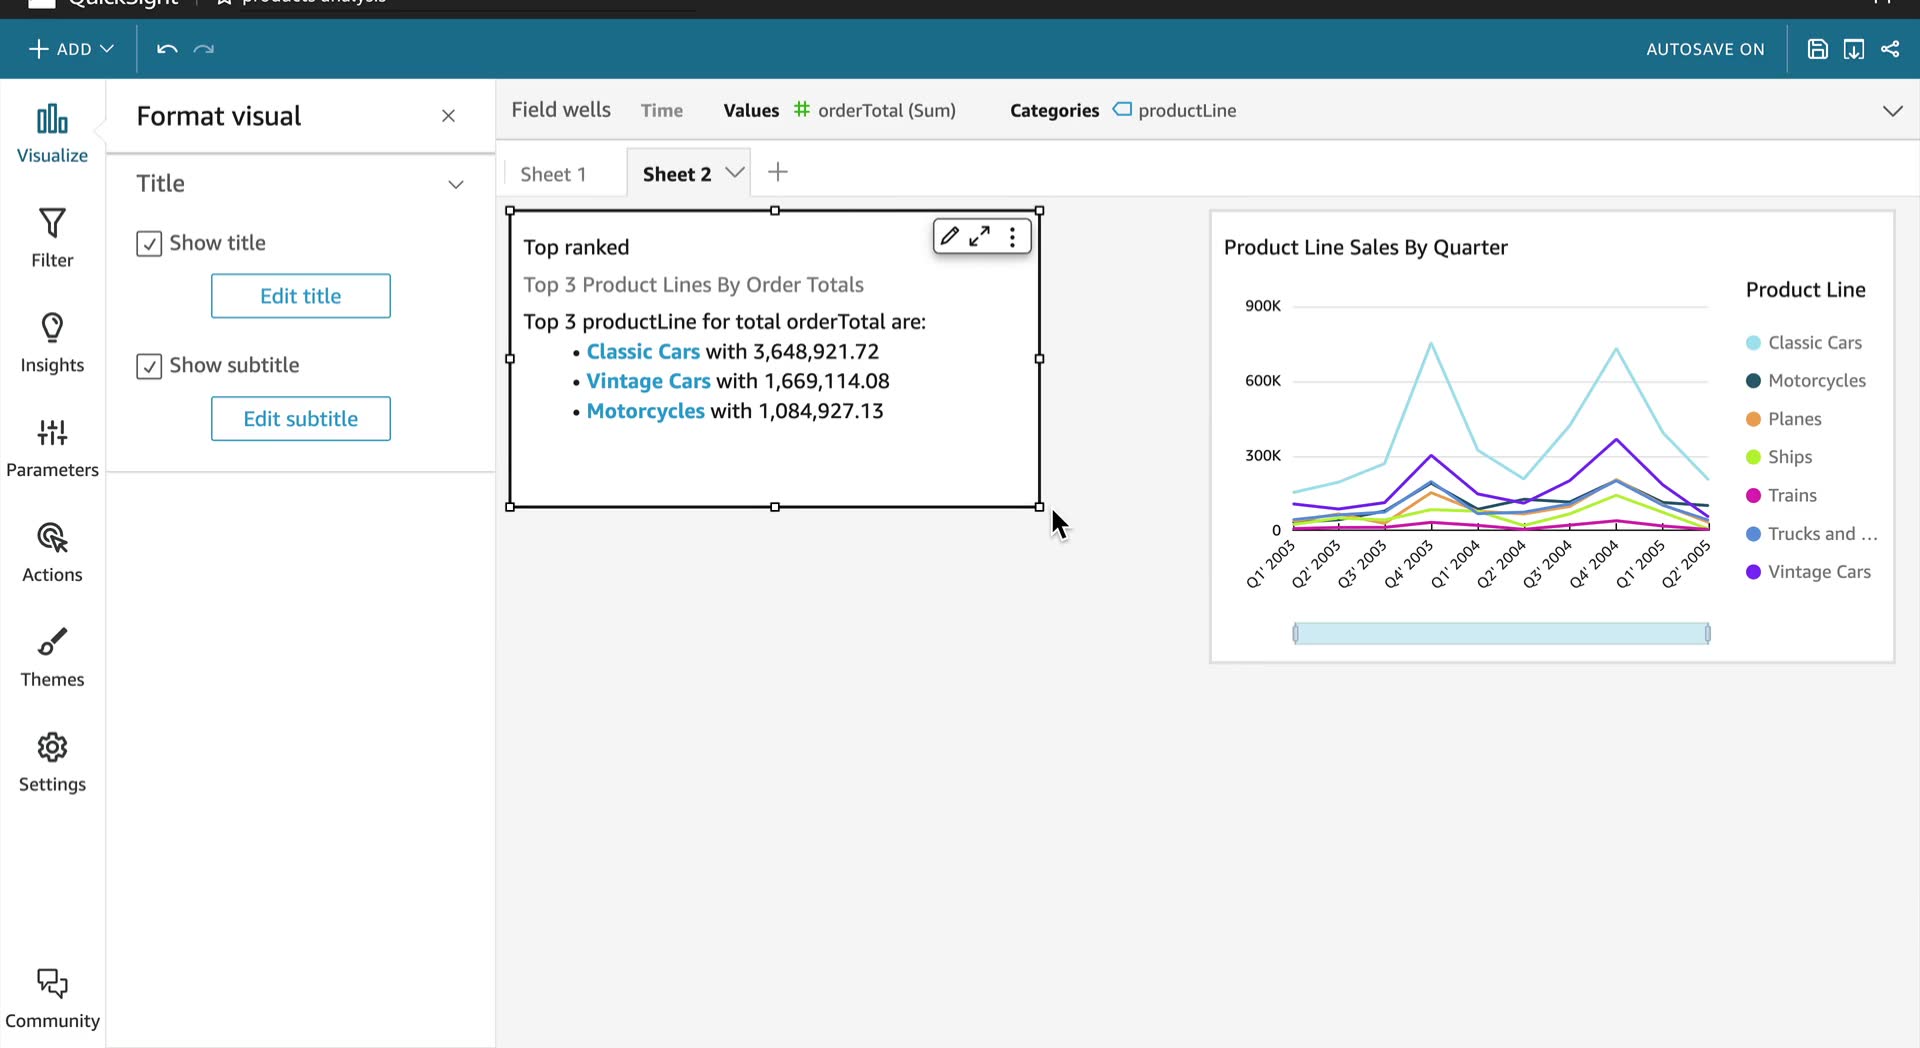Click the Edit title button

(x=301, y=296)
